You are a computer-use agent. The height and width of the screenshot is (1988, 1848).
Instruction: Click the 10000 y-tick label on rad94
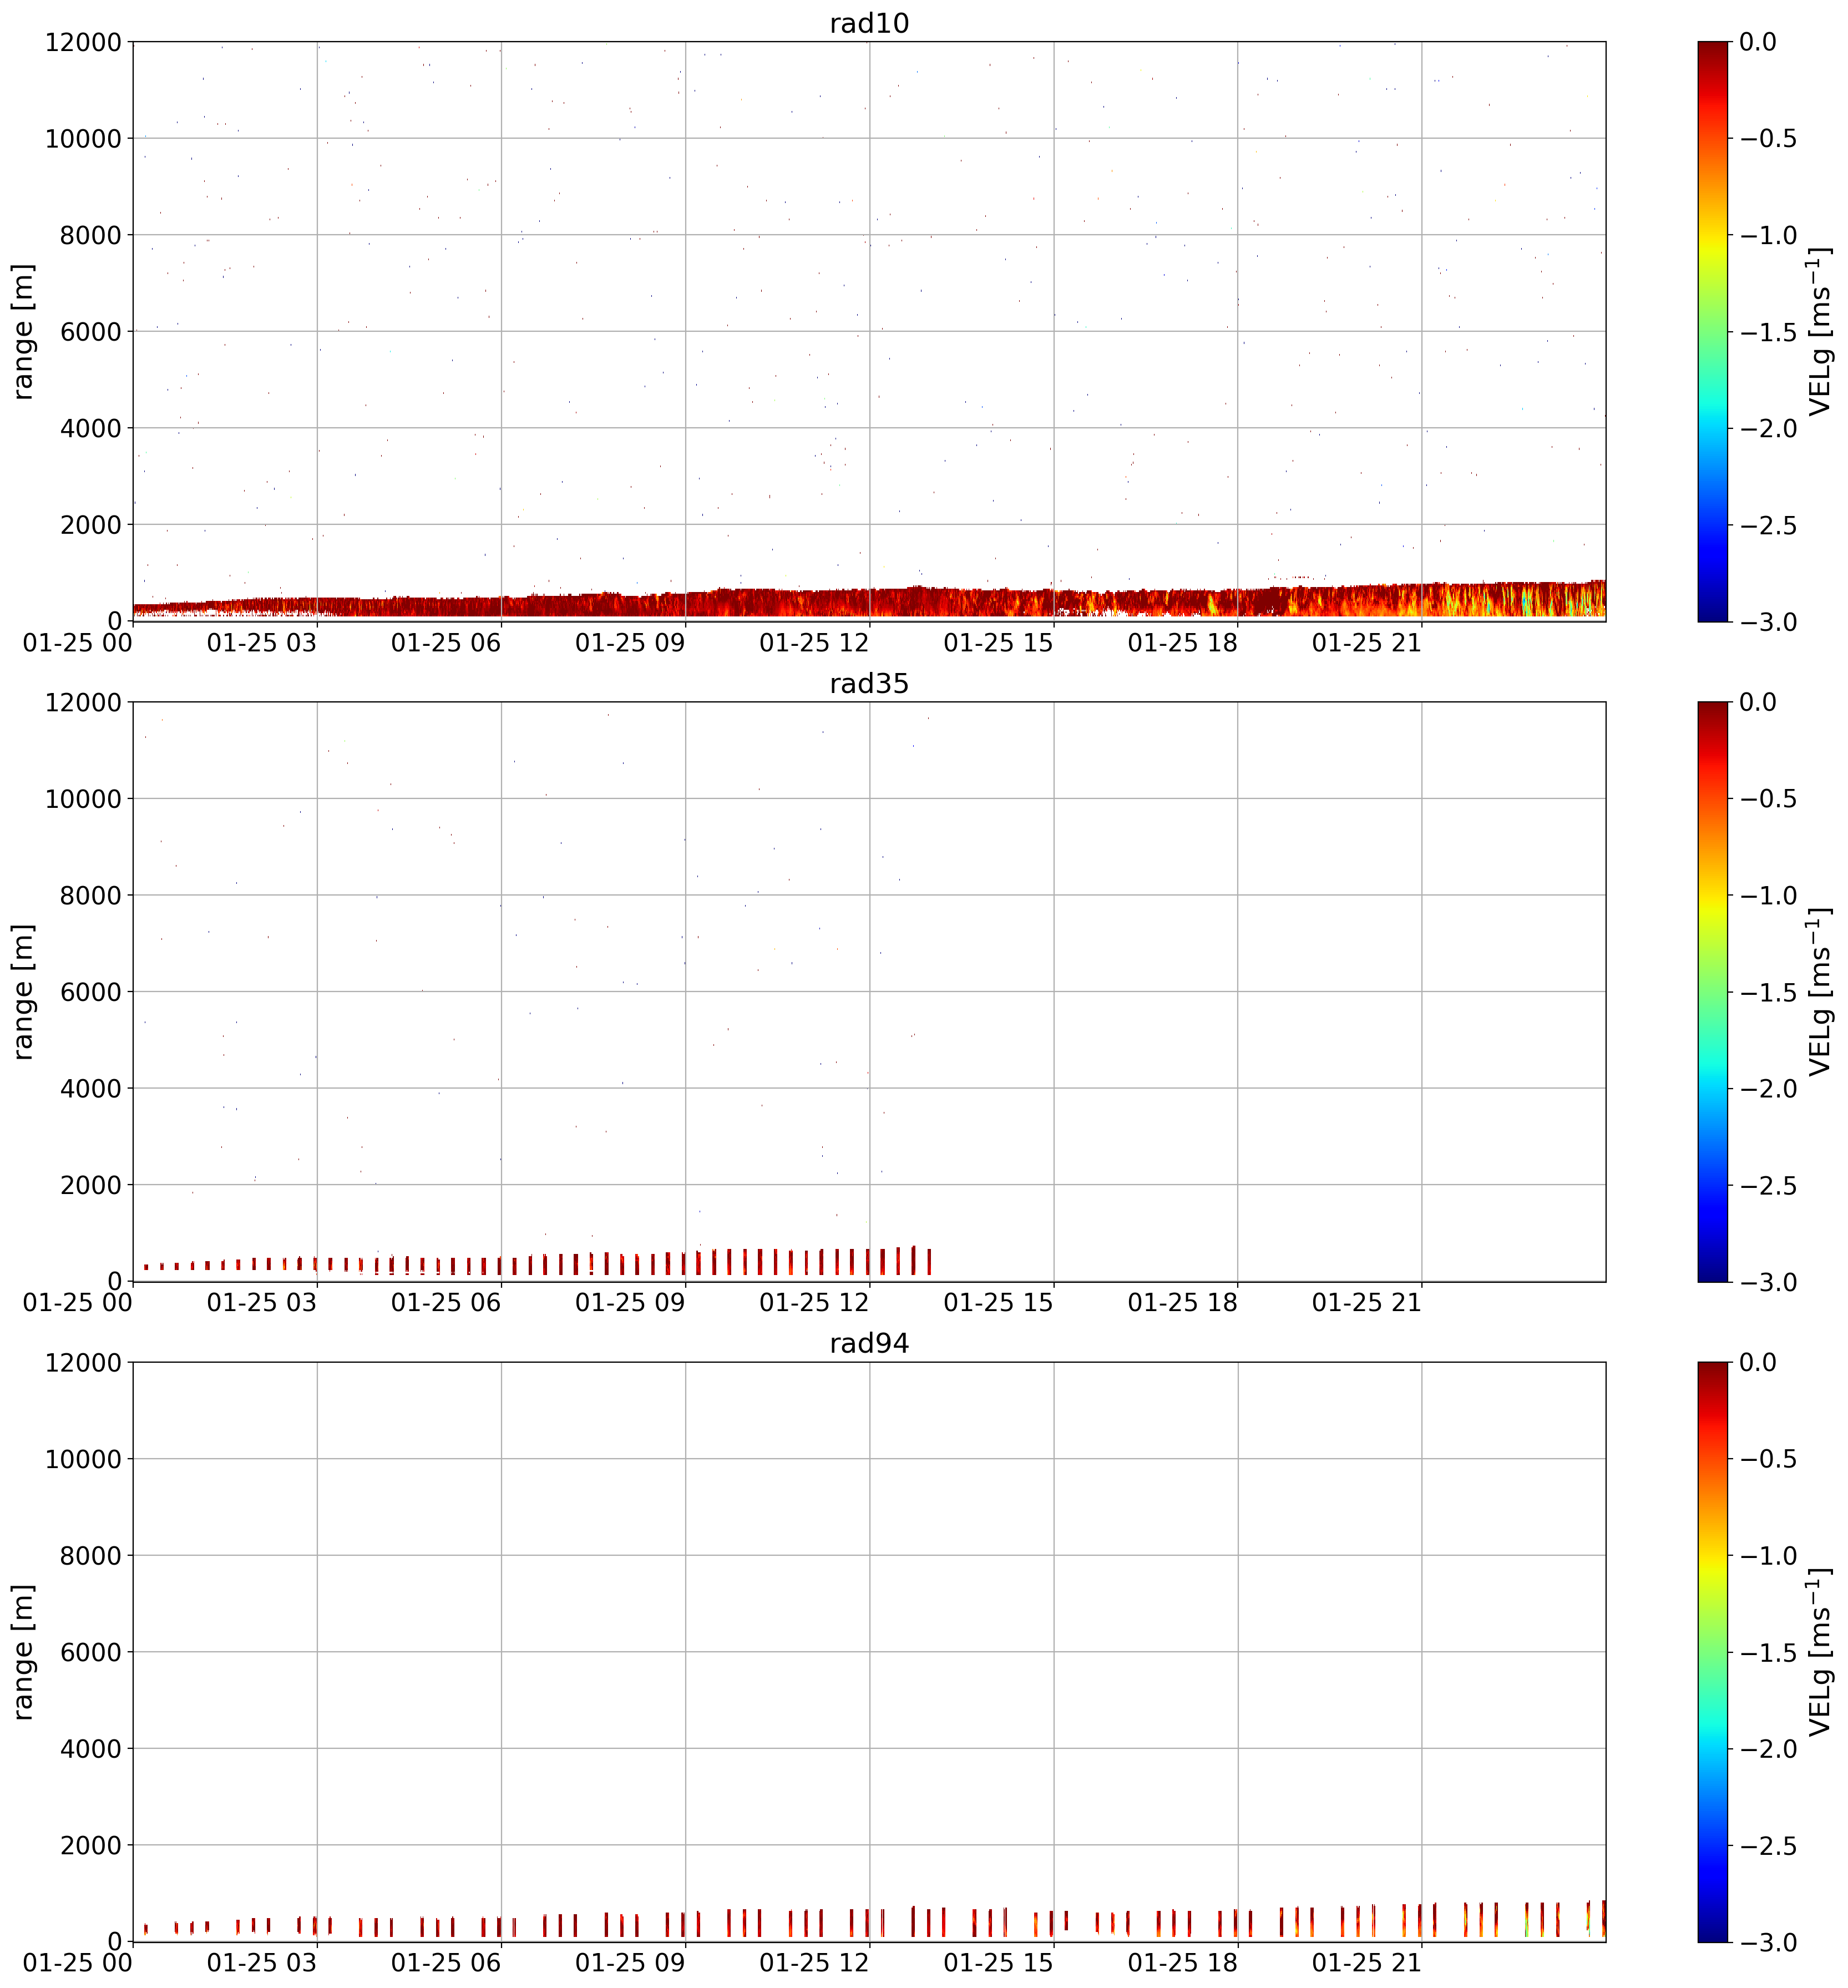pyautogui.click(x=83, y=1458)
